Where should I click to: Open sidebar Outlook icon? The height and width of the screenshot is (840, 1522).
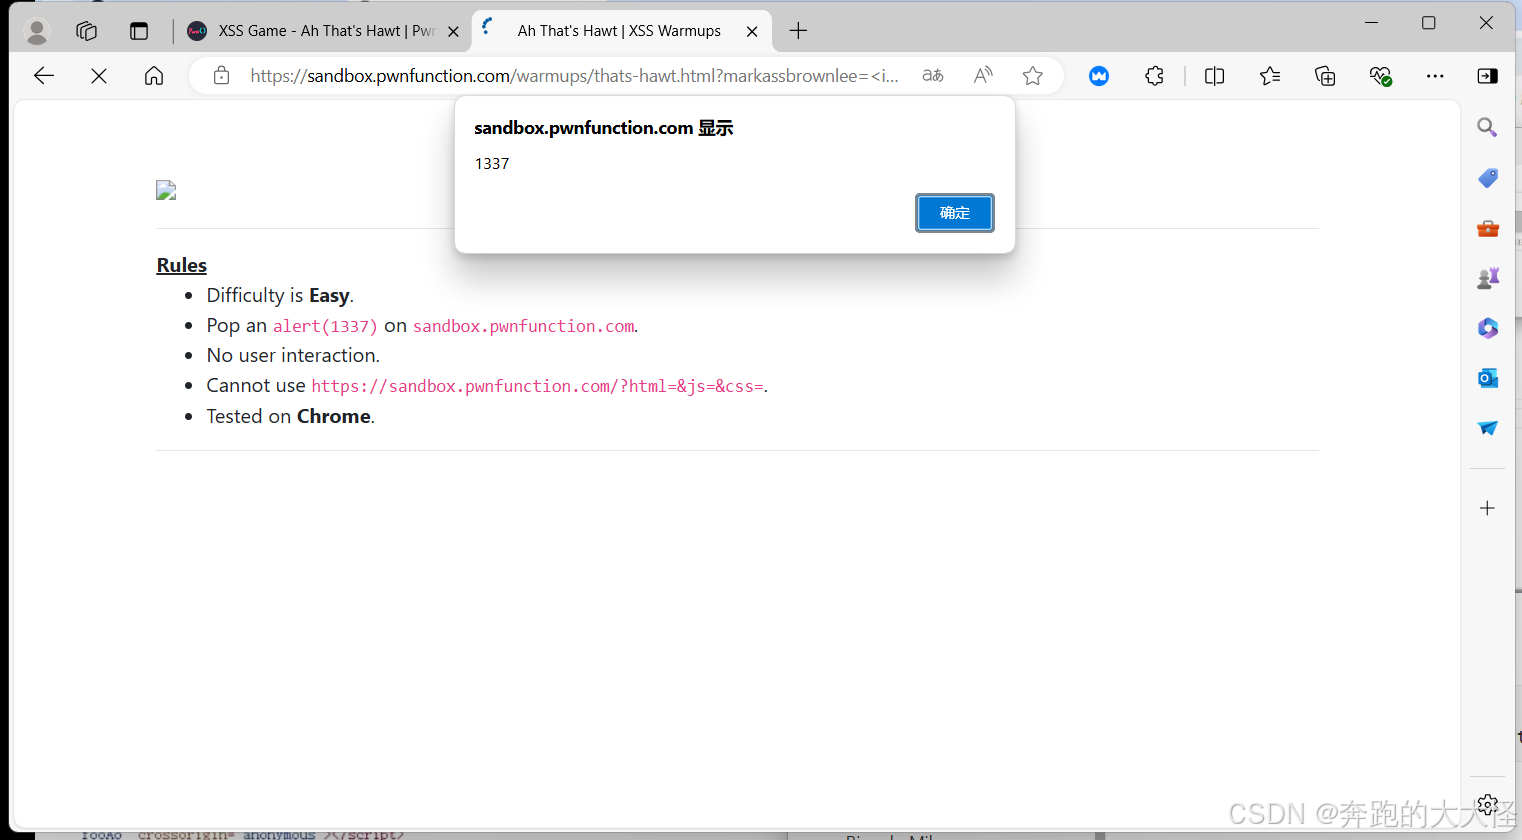[x=1488, y=378]
